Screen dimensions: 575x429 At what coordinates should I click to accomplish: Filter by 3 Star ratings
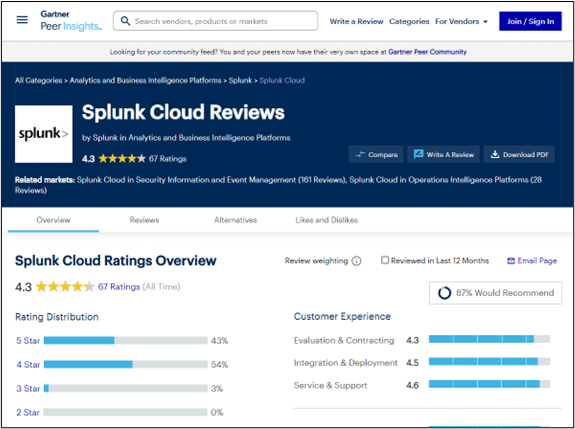point(28,388)
